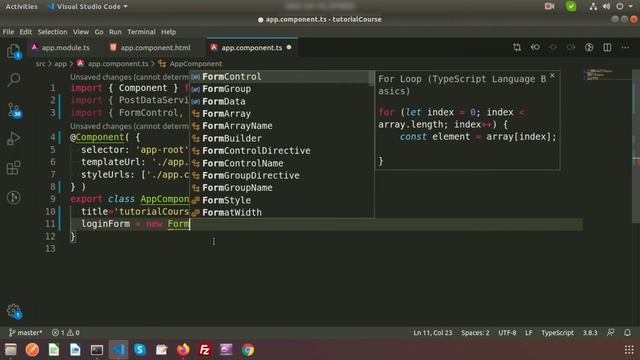Open the Source Control view
Viewport: 640px width, 360px height.
(x=14, y=110)
